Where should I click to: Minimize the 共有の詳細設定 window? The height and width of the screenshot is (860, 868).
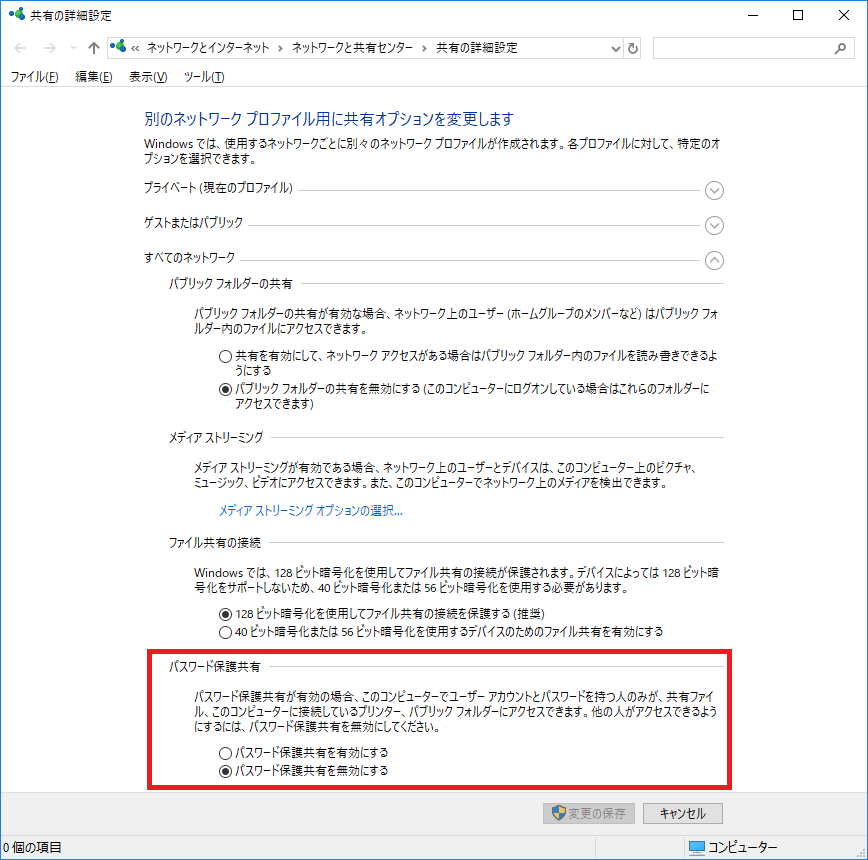753,15
